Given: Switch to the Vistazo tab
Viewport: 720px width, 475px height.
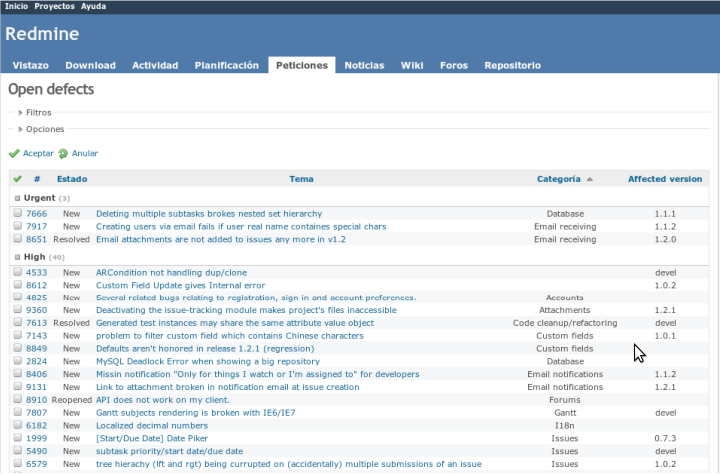Looking at the screenshot, I should tap(30, 65).
